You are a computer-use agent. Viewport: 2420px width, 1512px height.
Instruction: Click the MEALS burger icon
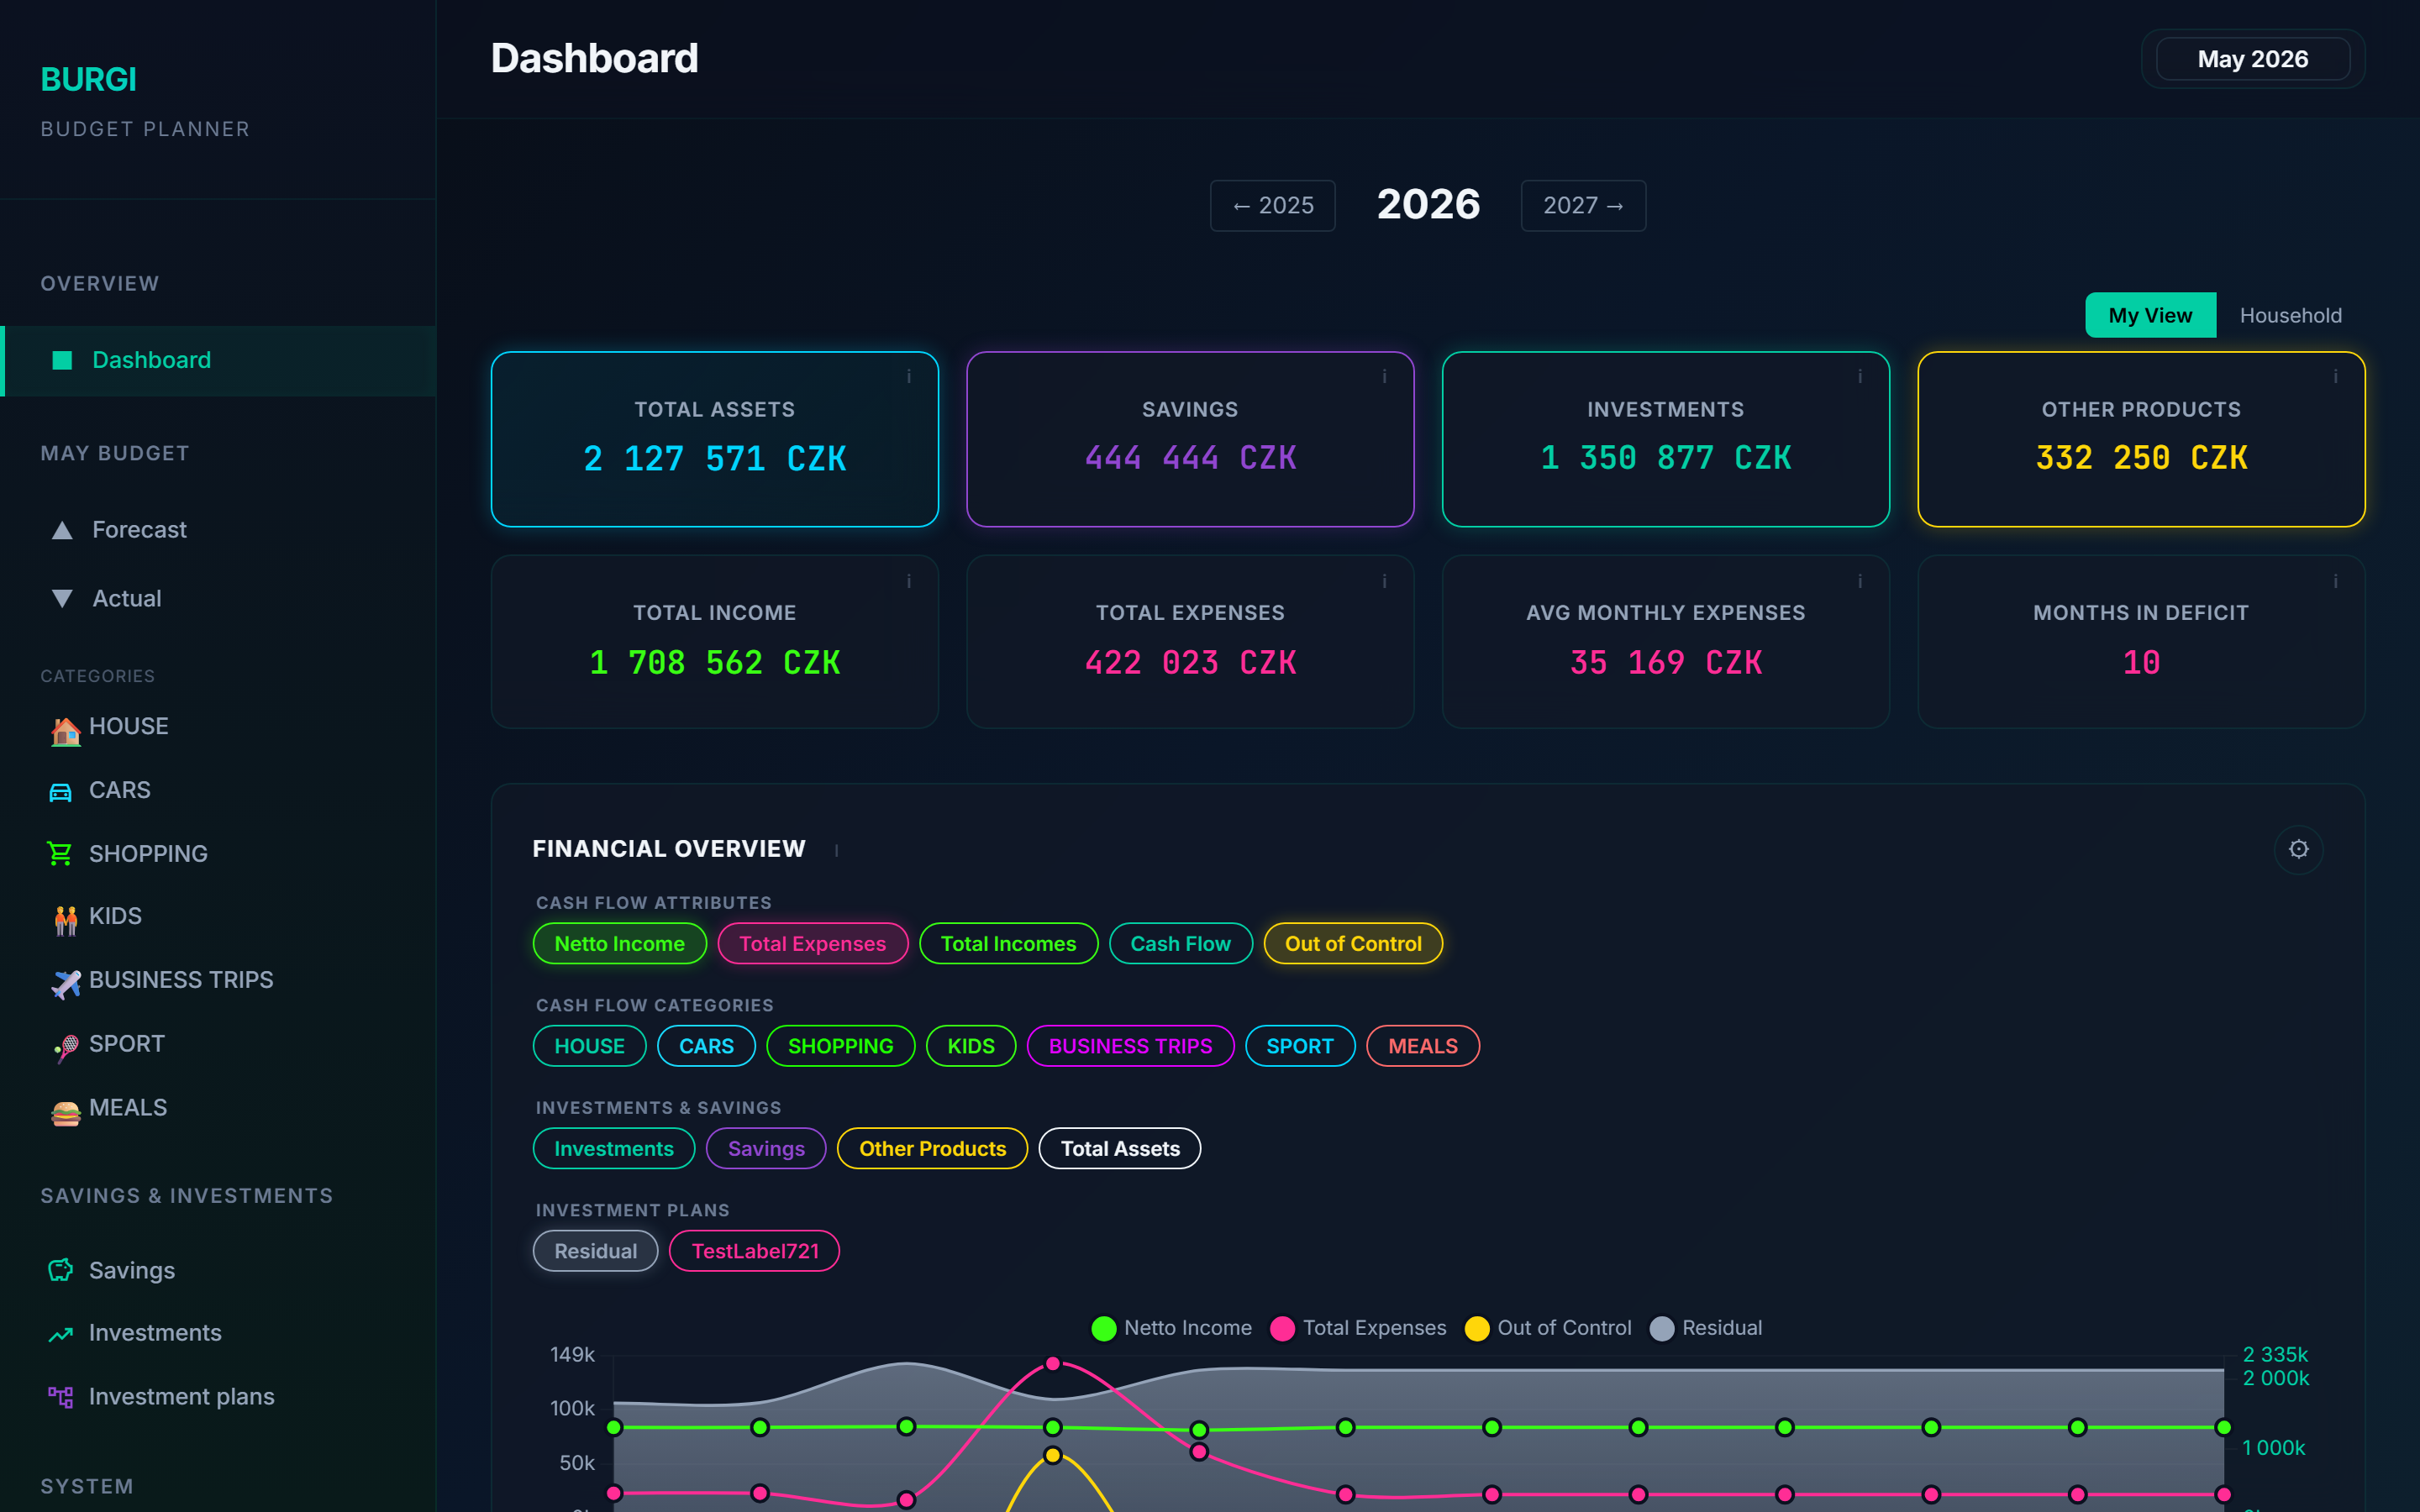pos(66,1113)
